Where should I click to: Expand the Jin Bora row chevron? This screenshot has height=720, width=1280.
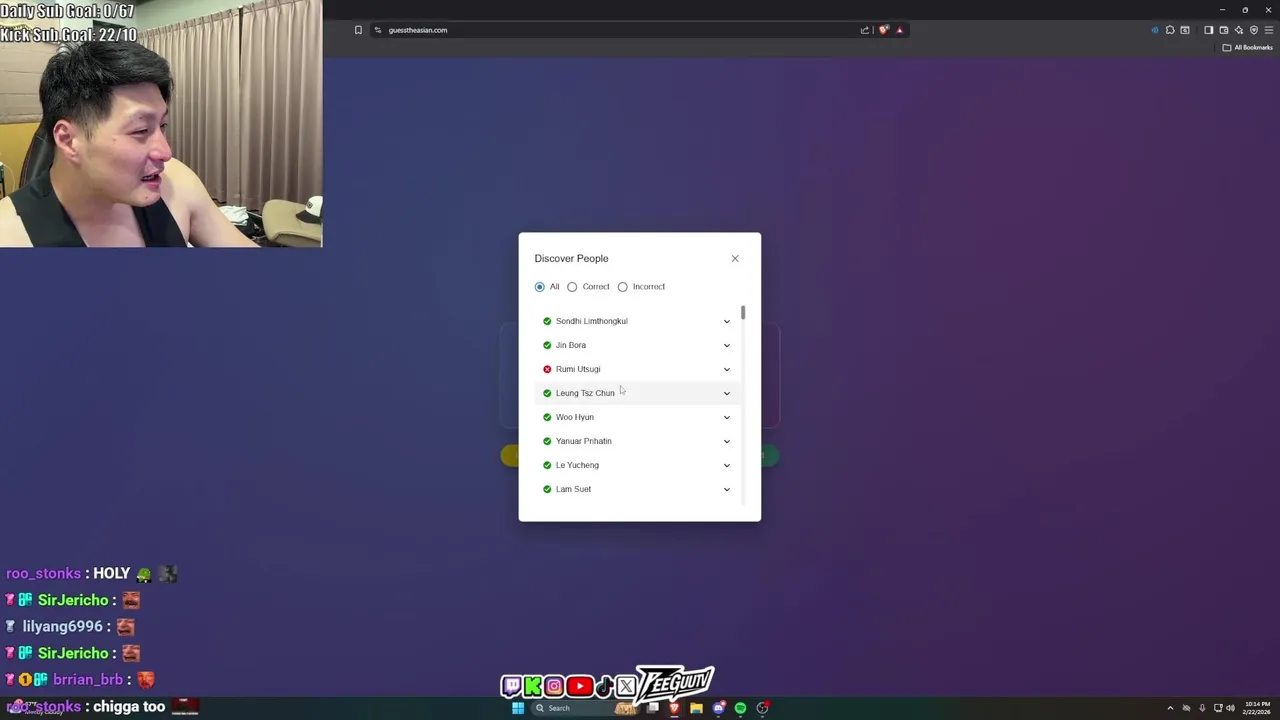(x=727, y=345)
